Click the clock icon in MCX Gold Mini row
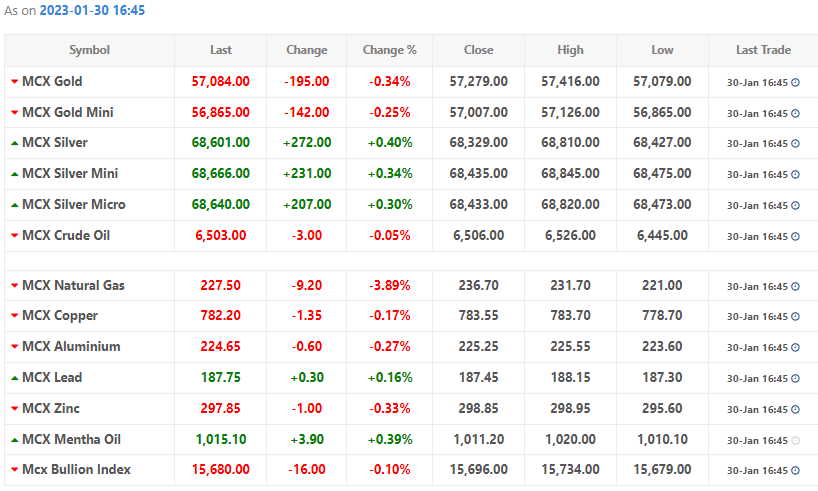The image size is (818, 491). 795,113
